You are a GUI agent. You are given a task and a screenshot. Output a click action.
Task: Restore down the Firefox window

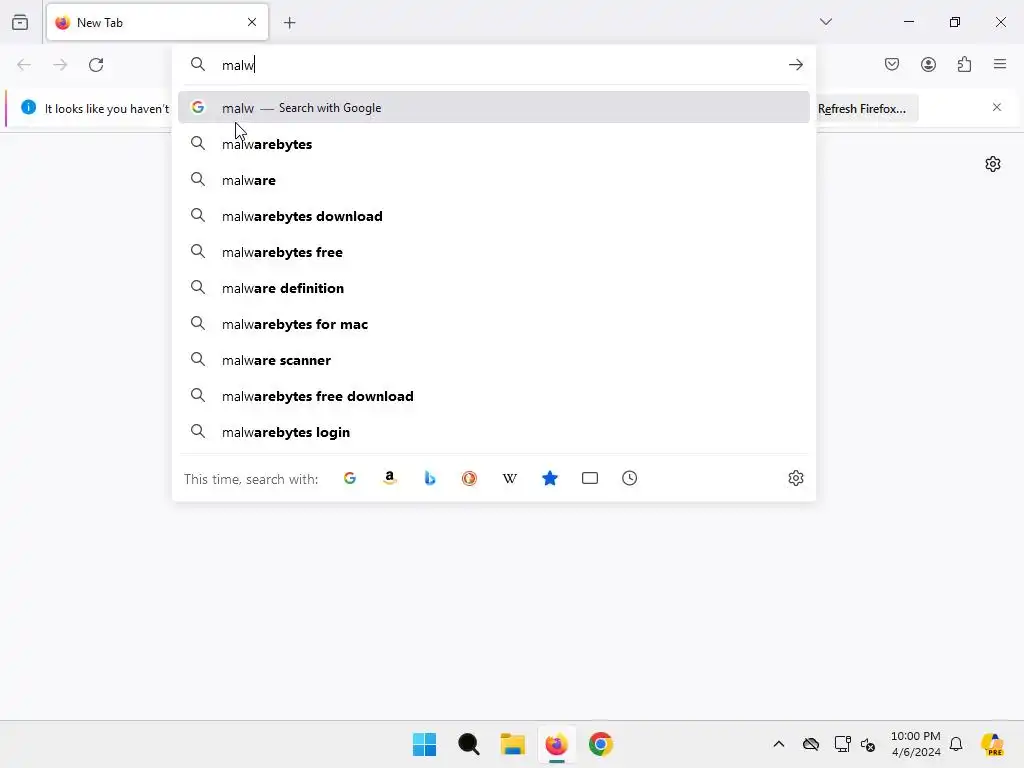[955, 22]
